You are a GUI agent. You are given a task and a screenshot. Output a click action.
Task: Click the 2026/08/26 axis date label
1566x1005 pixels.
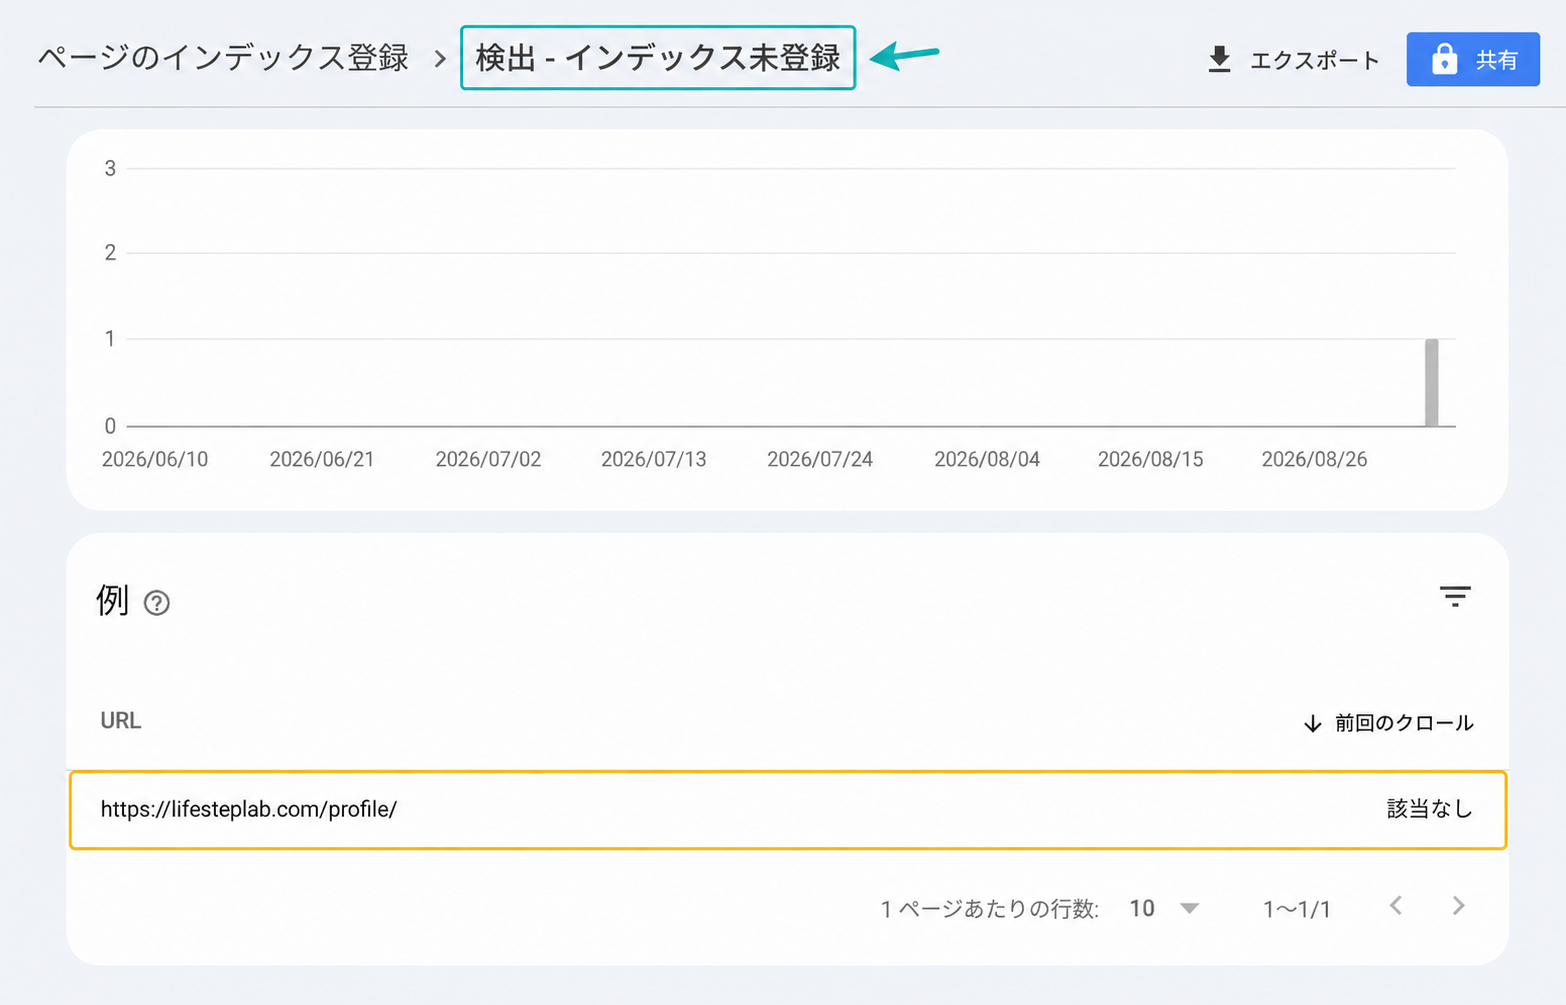click(x=1314, y=460)
